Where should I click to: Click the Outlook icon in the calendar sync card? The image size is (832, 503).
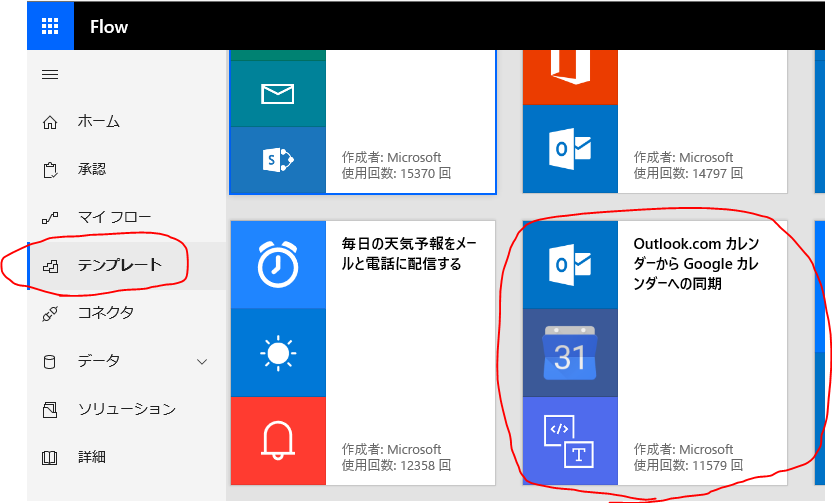coord(570,265)
